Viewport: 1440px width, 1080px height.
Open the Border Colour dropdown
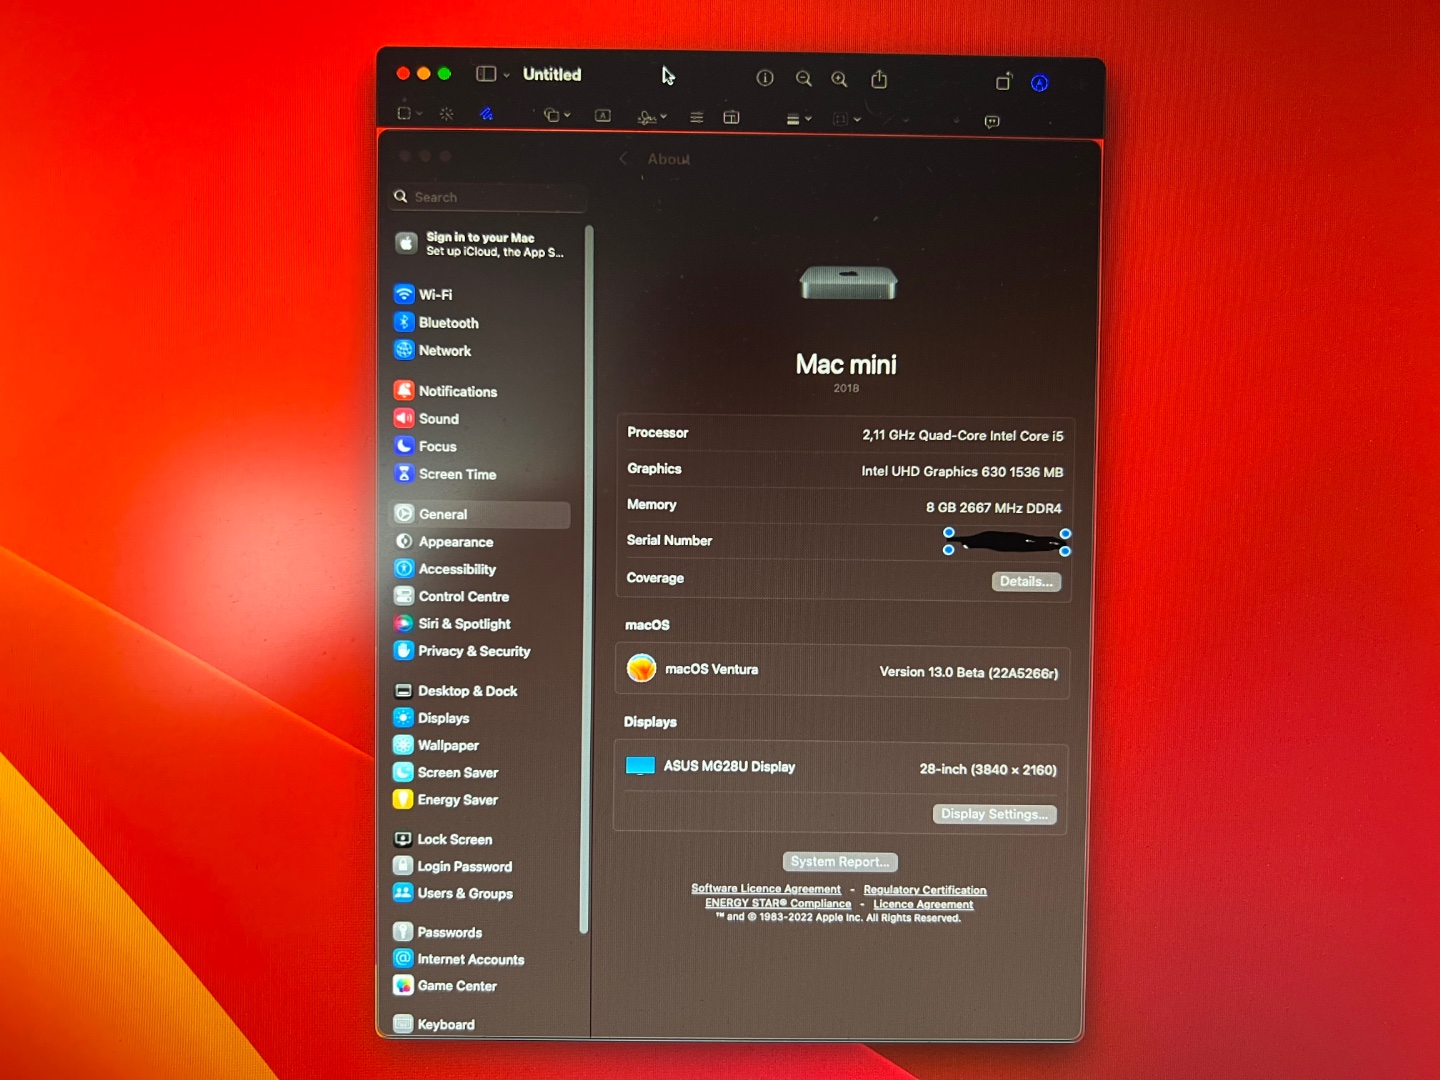(x=847, y=119)
